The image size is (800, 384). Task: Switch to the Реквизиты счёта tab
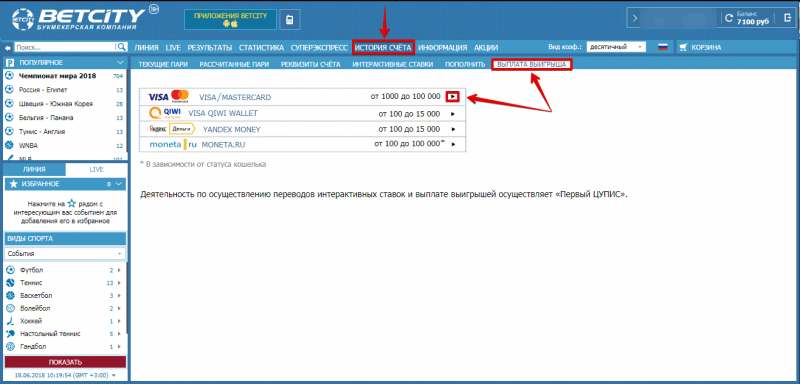pos(311,65)
